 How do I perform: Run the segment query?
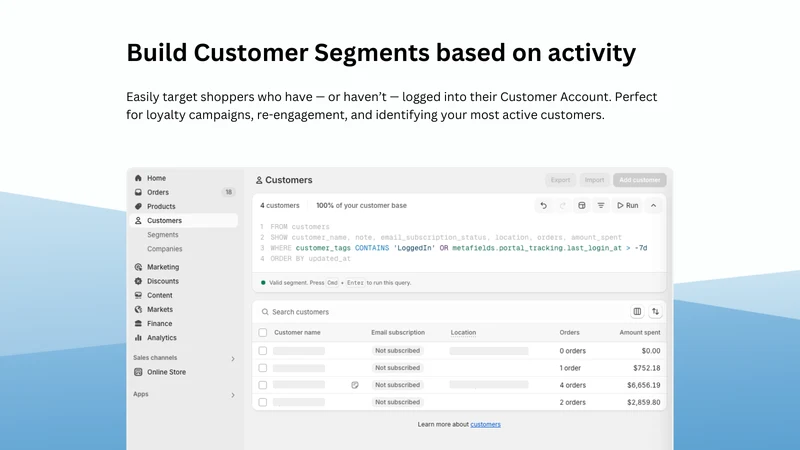click(628, 206)
